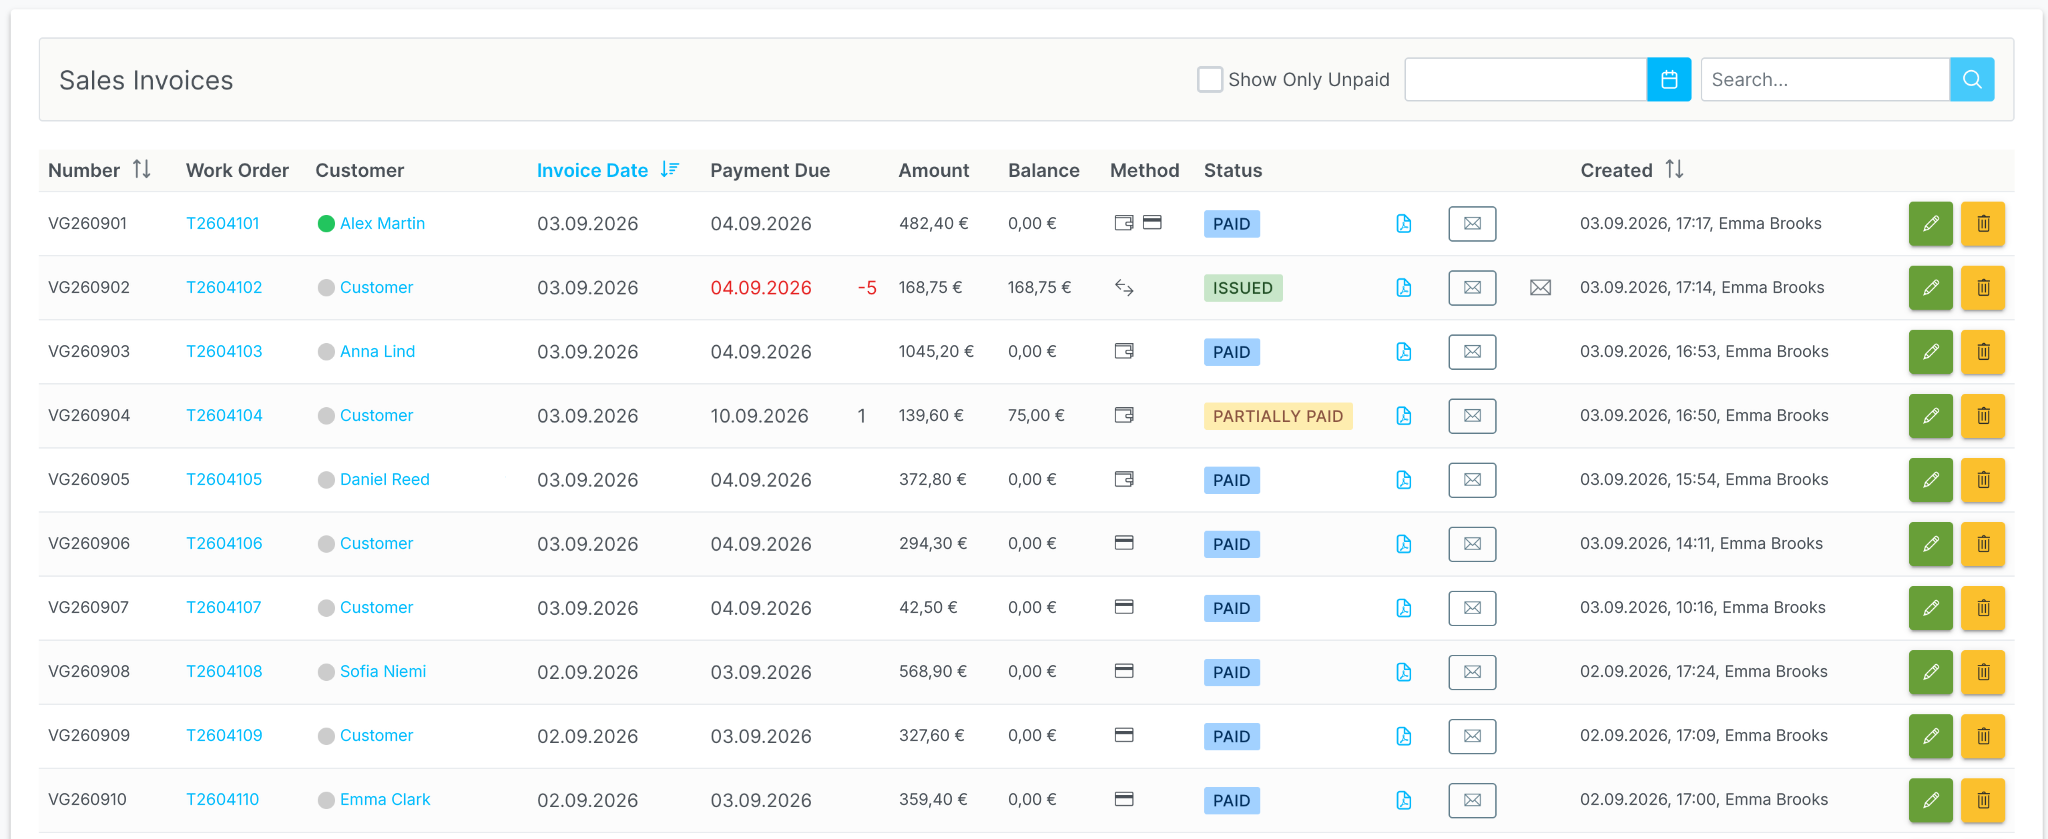
Task: Click the PARTIALLY PAID status badge
Action: coord(1278,416)
